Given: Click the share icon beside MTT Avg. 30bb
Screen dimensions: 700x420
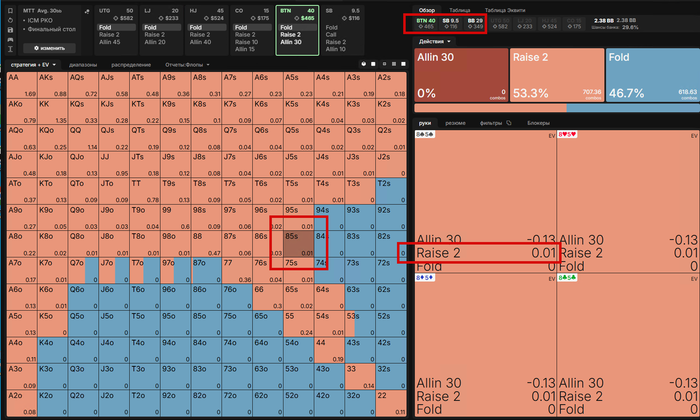Looking at the screenshot, I should [87, 12].
